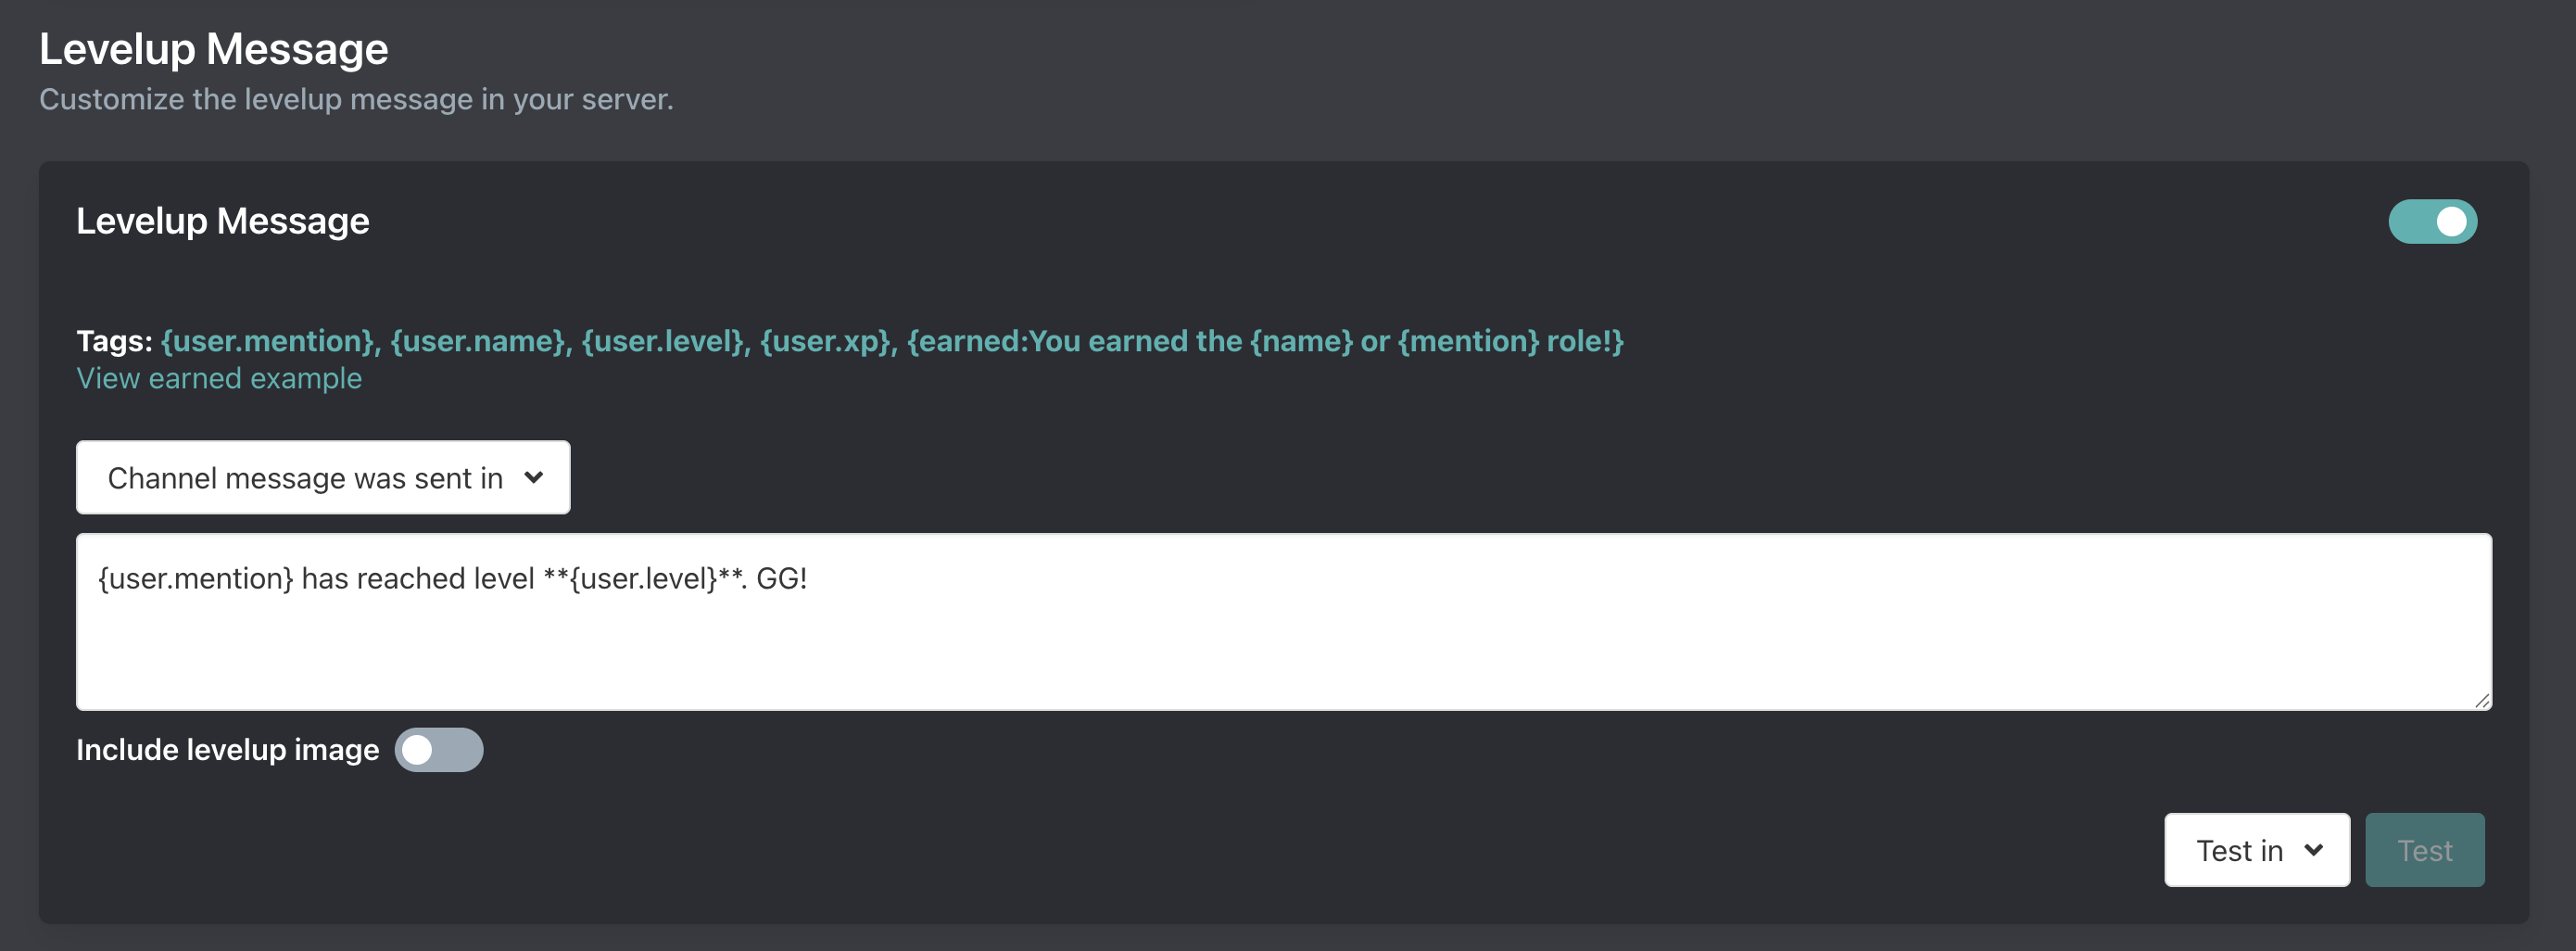Click the Customize the levelup message subtitle
The image size is (2576, 951).
coord(356,100)
